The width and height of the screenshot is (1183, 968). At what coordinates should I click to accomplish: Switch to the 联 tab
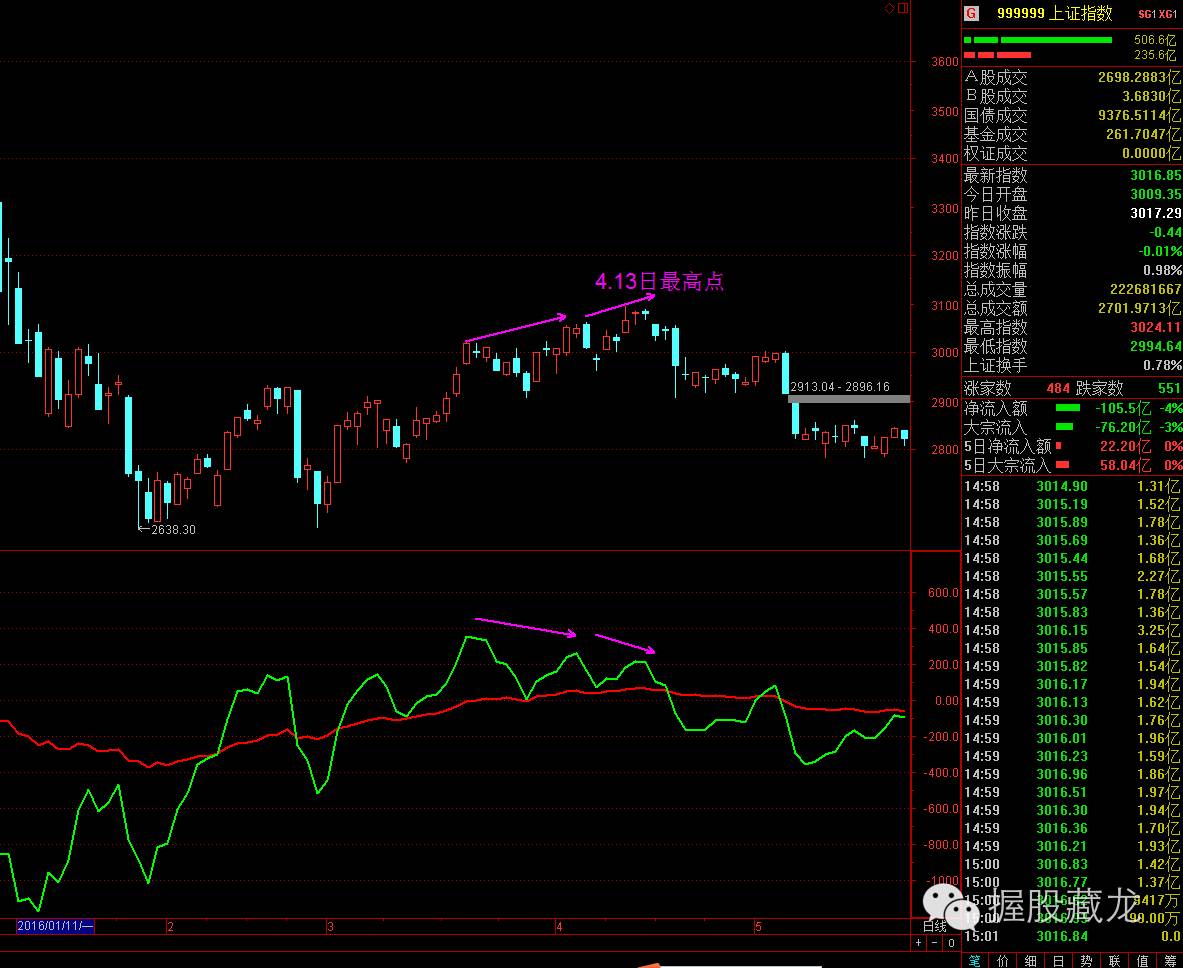coord(1114,960)
